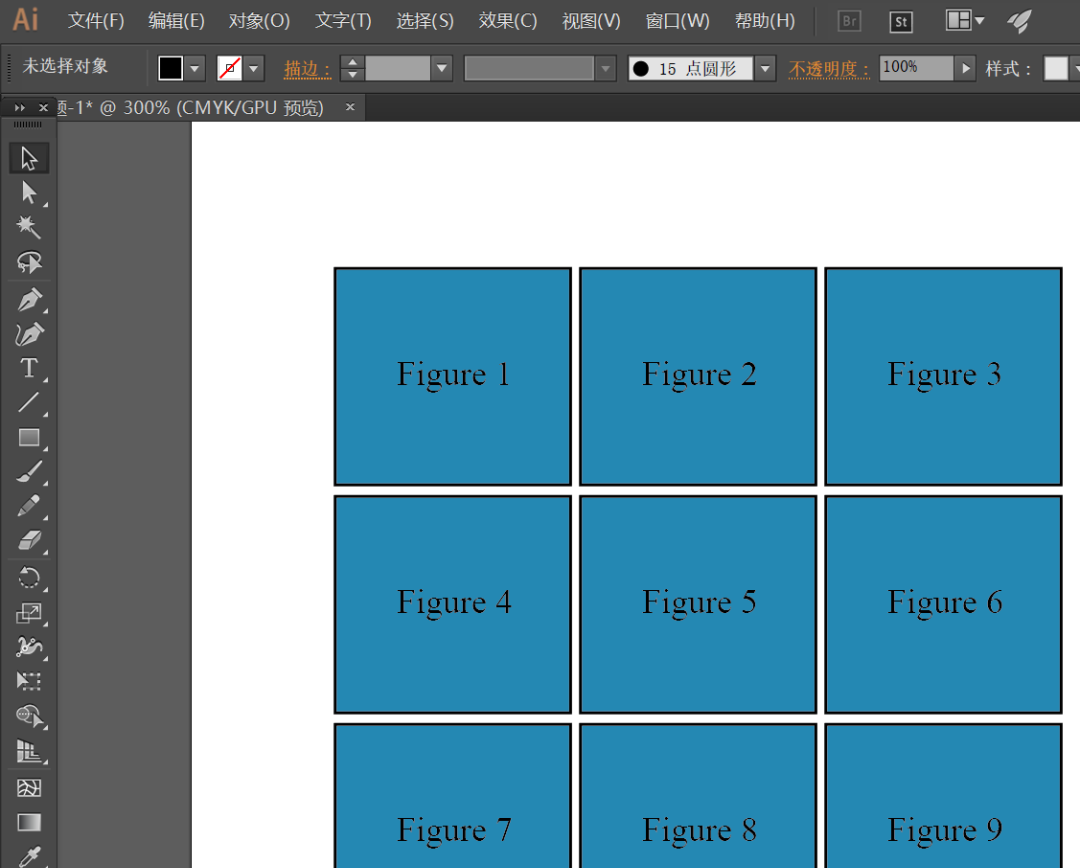Close the tools panel

43,107
